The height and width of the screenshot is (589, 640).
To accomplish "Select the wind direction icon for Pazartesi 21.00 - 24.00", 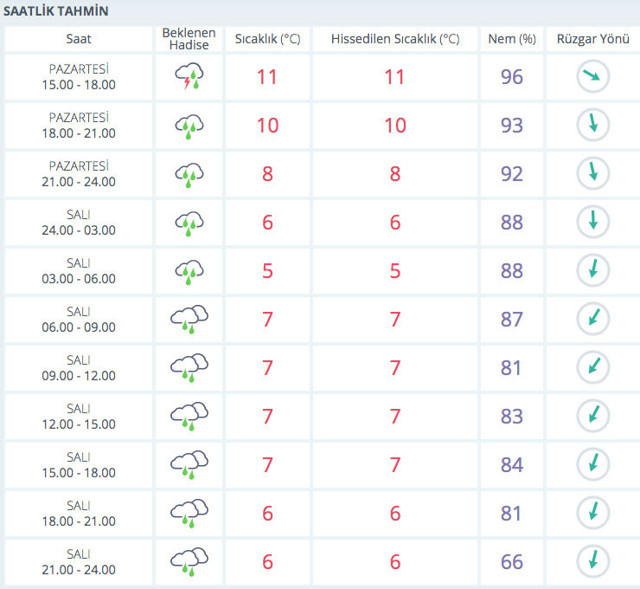I will (x=593, y=174).
